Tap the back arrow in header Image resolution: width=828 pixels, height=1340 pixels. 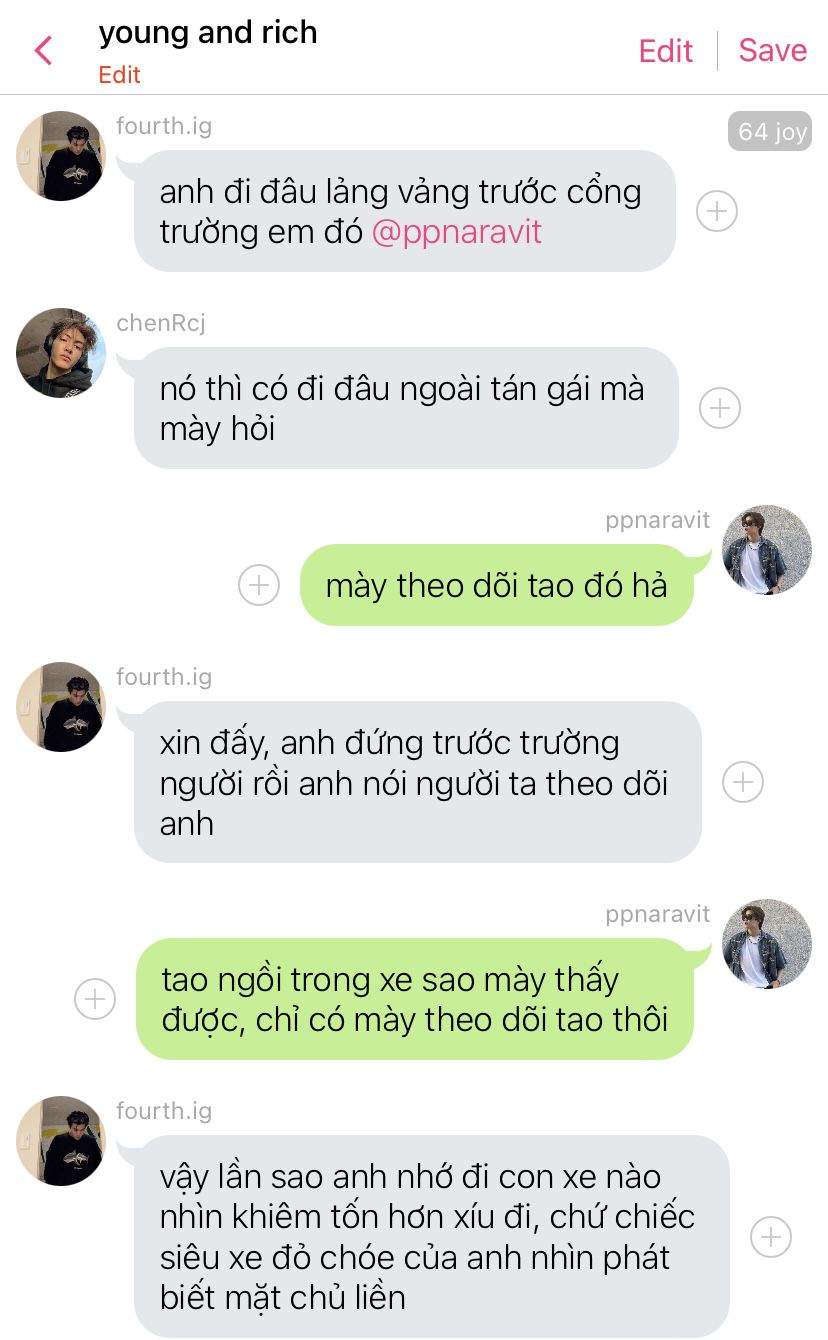click(43, 50)
